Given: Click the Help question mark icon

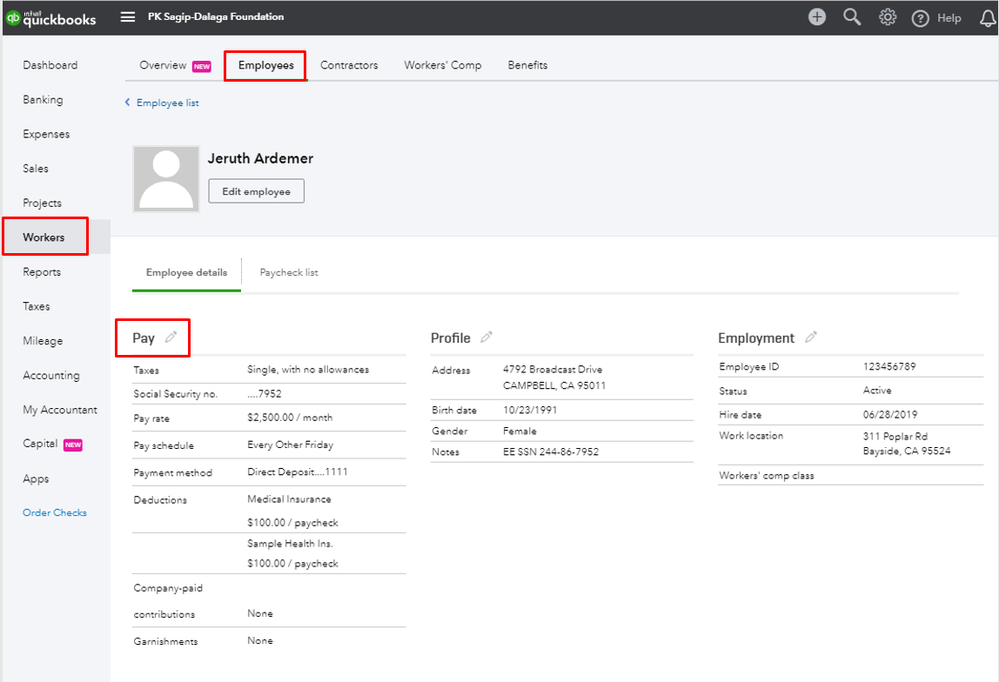Looking at the screenshot, I should click(921, 18).
